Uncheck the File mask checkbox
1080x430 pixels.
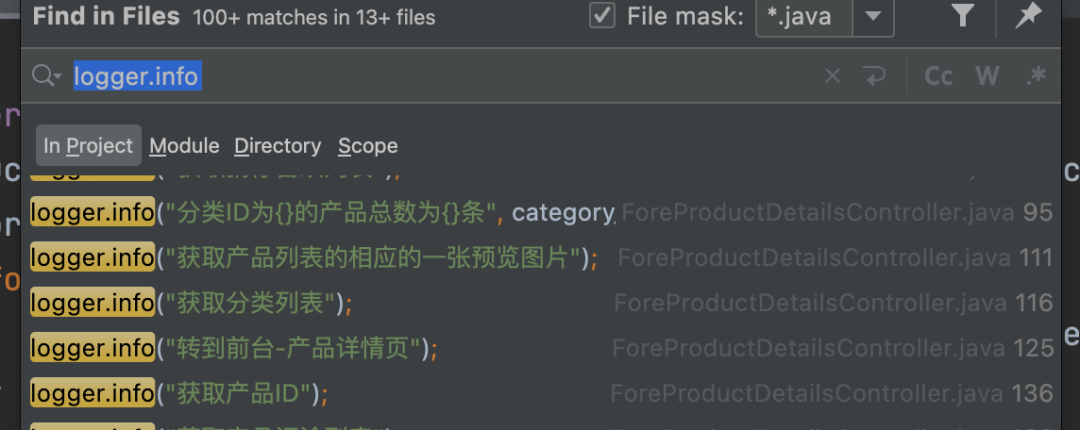click(602, 16)
